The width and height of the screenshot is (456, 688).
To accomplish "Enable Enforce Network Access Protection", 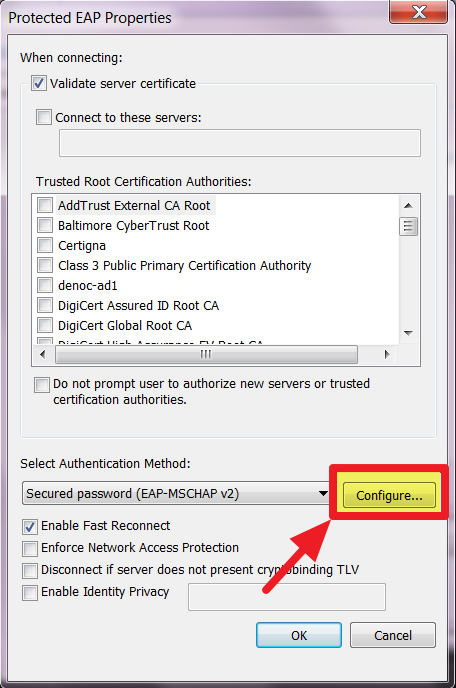I will tap(30, 548).
